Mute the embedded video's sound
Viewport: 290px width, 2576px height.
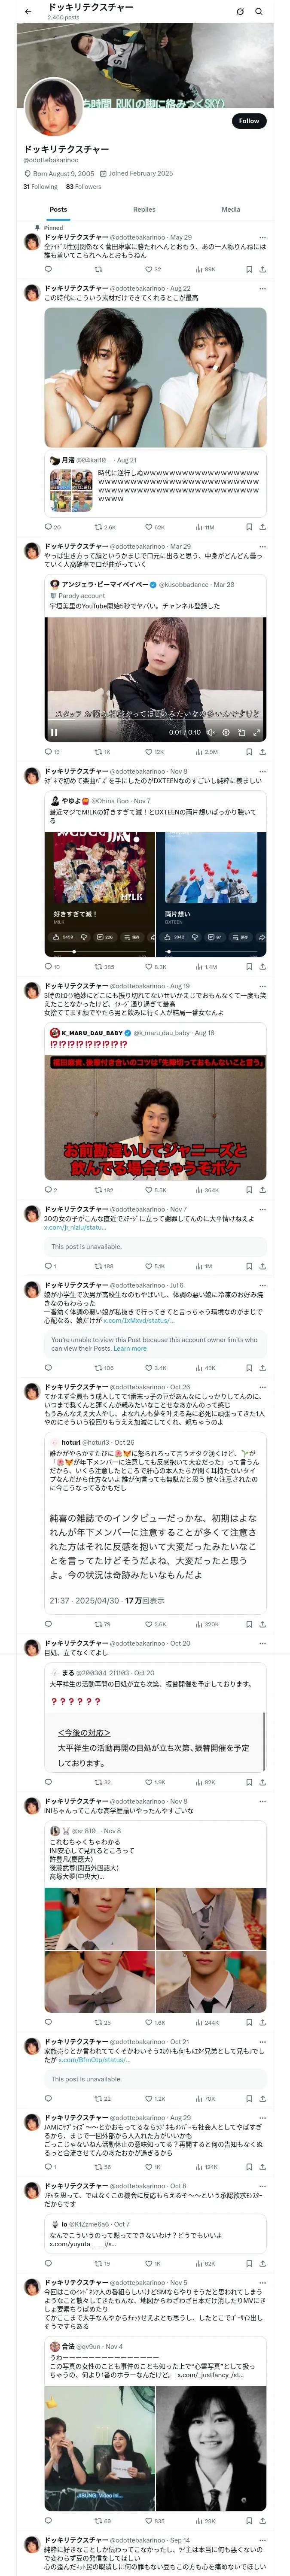pos(211,732)
